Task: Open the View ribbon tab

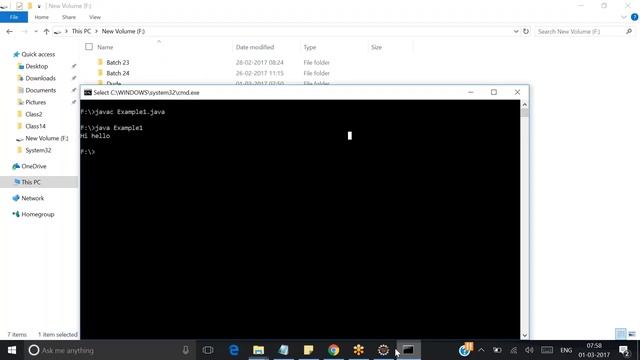Action: 95,17
